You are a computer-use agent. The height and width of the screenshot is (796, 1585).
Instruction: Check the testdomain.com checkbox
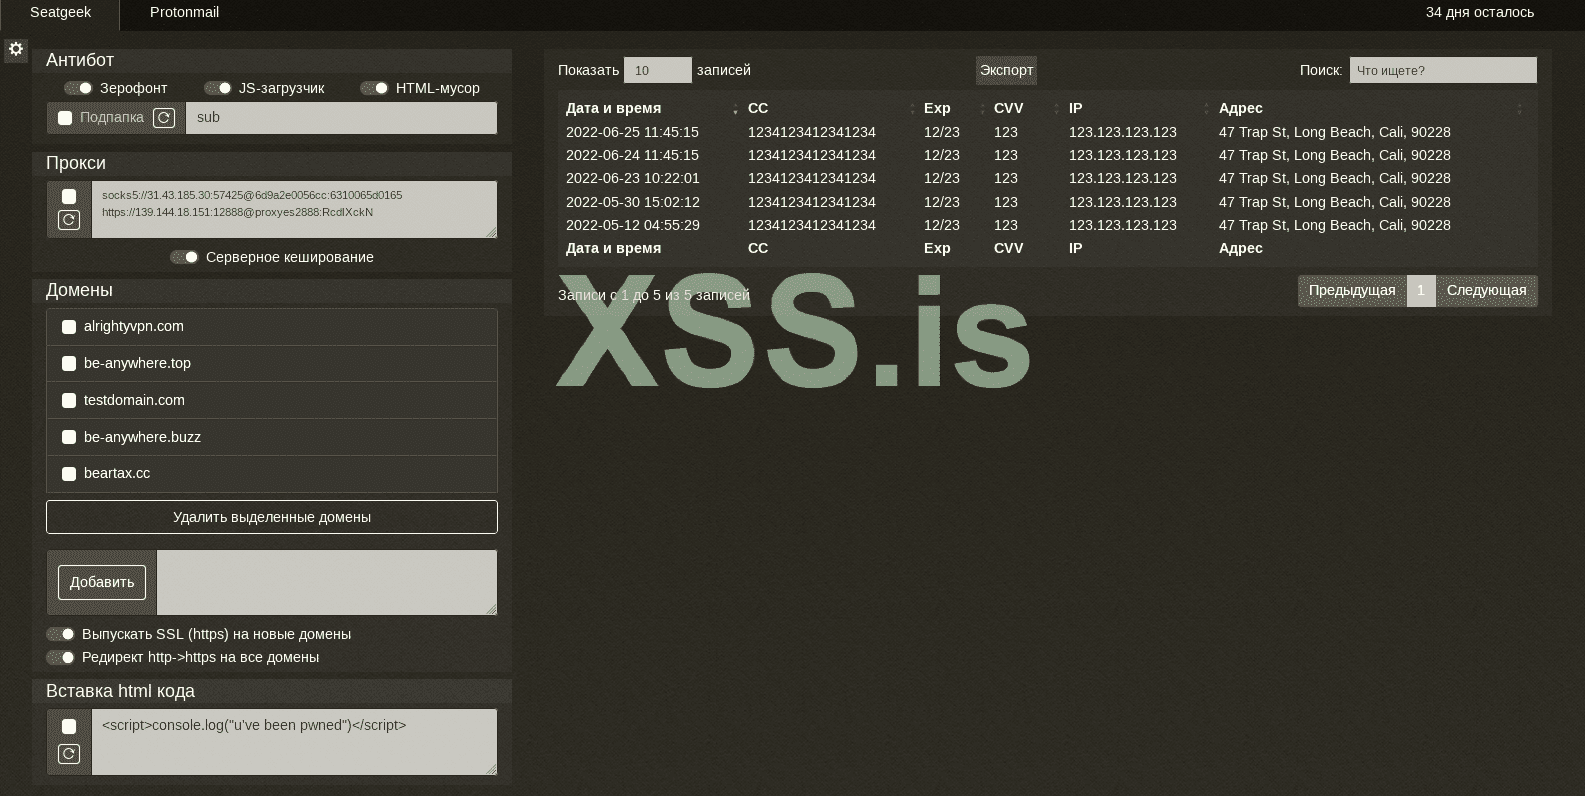coord(69,400)
